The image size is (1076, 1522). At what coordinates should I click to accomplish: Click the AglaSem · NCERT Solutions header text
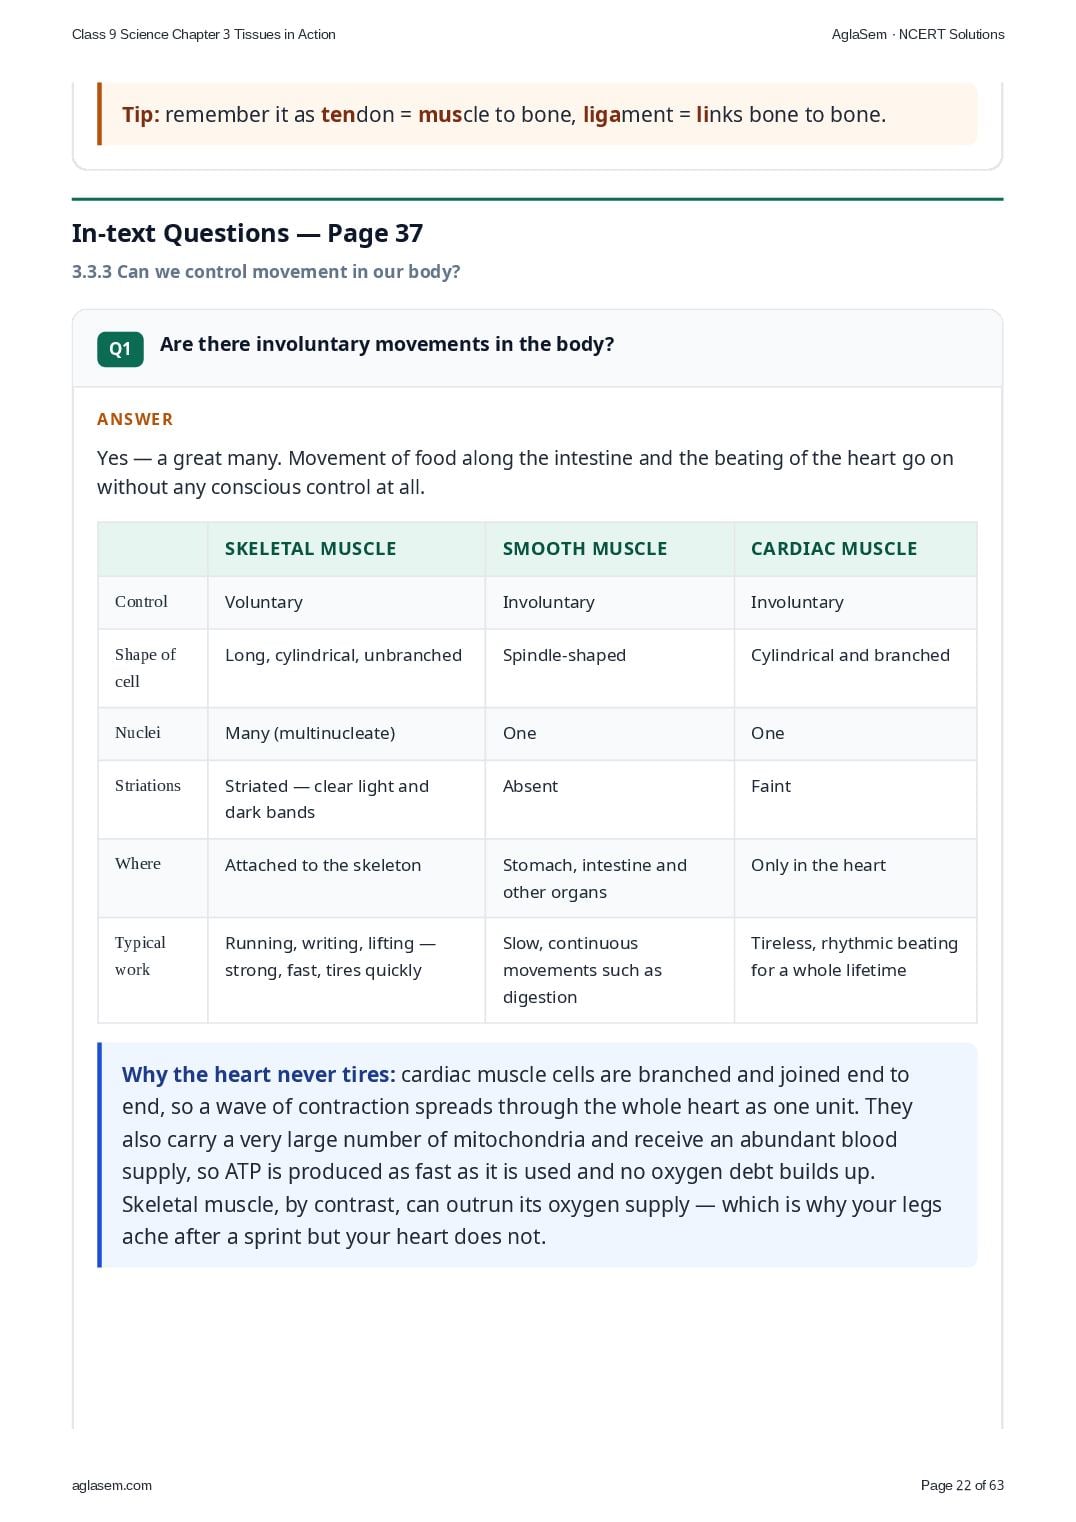(918, 34)
